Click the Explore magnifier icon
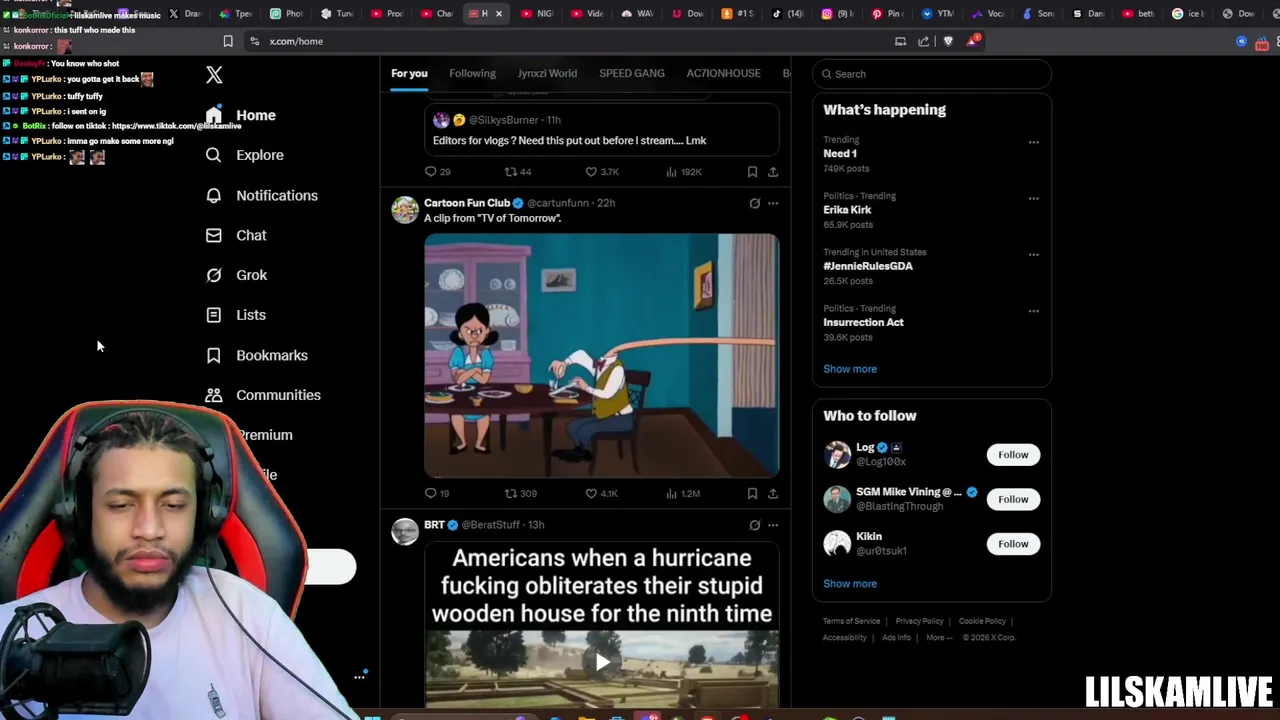This screenshot has width=1280, height=720. (213, 155)
